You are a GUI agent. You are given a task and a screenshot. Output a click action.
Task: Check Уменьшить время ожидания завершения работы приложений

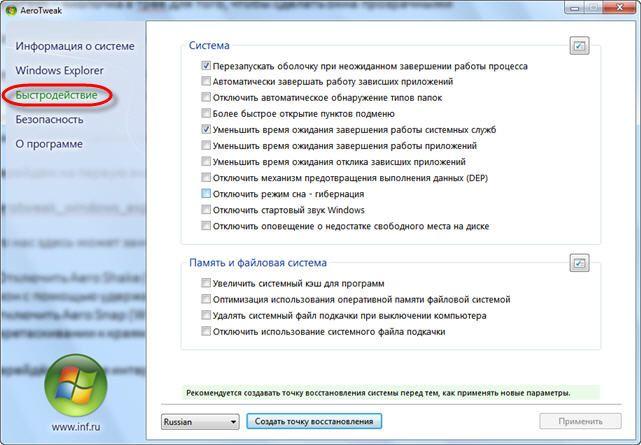click(x=206, y=145)
